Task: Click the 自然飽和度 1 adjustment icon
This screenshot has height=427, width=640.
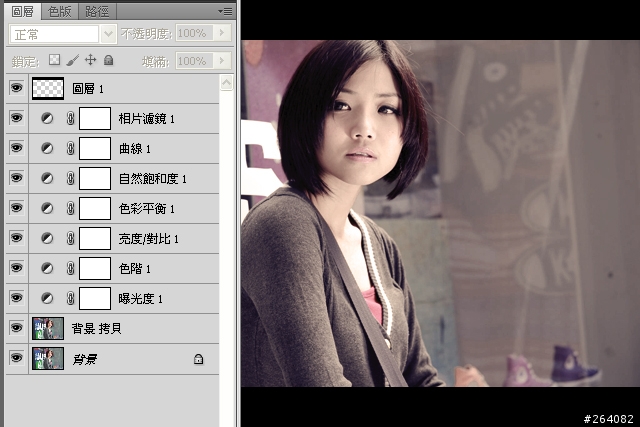Action: pos(47,178)
